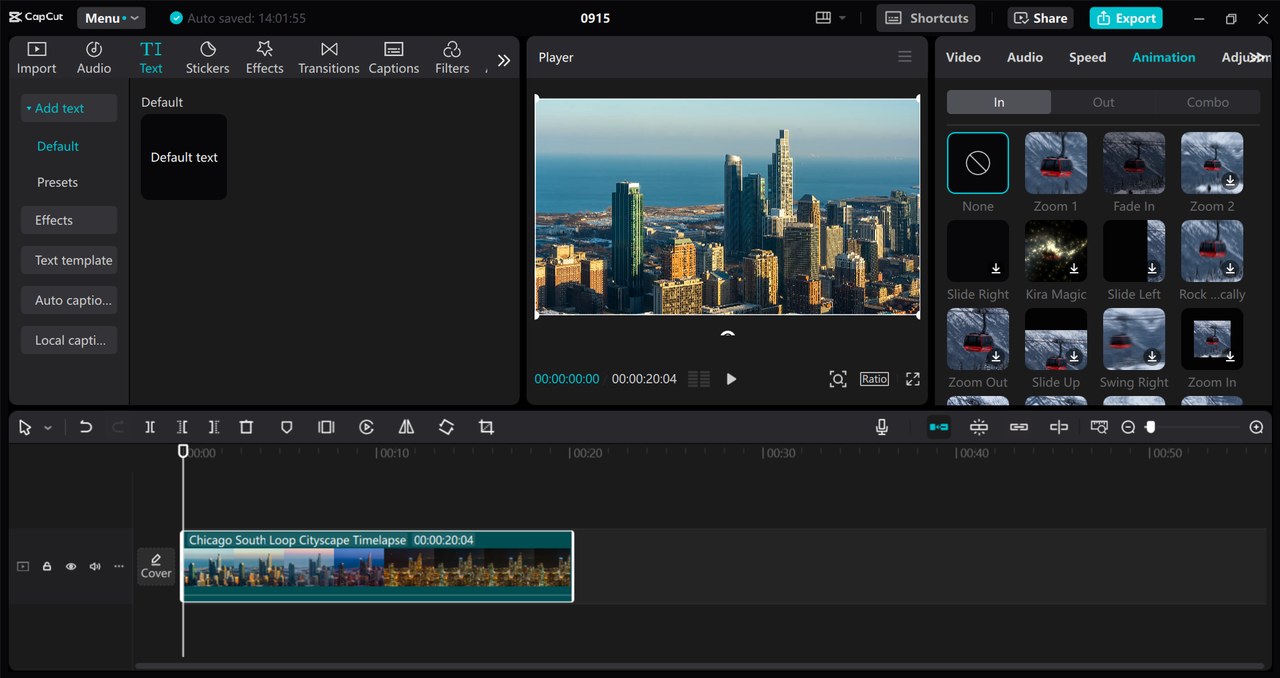
Task: Select the In animation tab
Action: click(999, 102)
